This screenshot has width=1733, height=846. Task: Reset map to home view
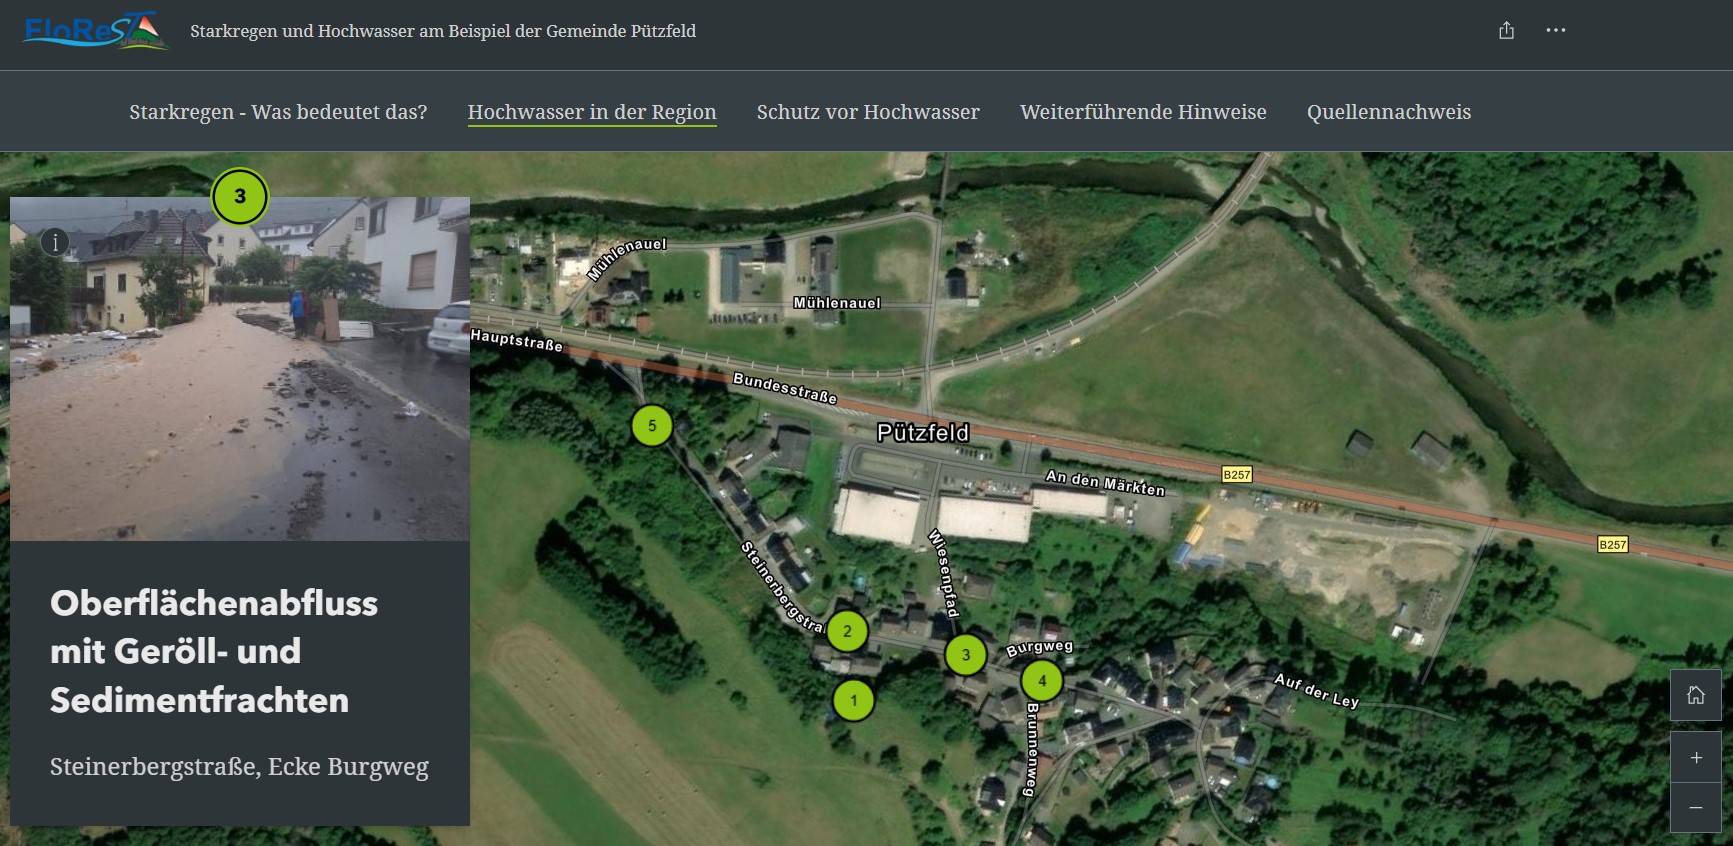[x=1695, y=695]
